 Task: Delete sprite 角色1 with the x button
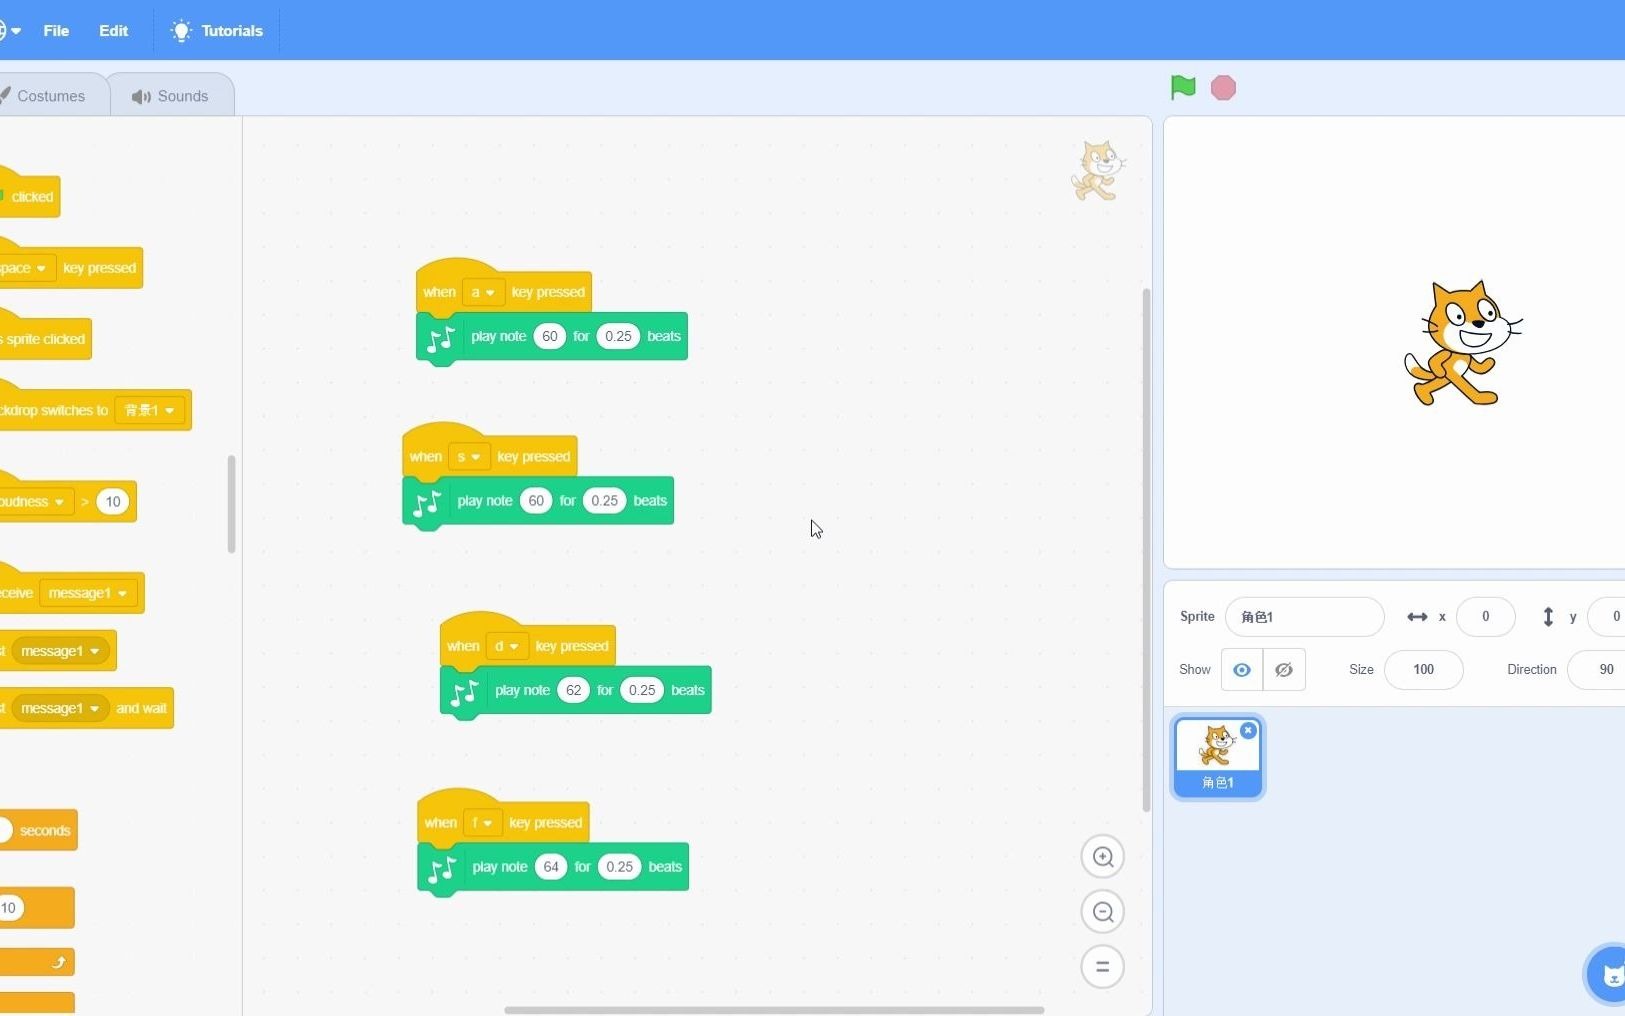coord(1249,731)
